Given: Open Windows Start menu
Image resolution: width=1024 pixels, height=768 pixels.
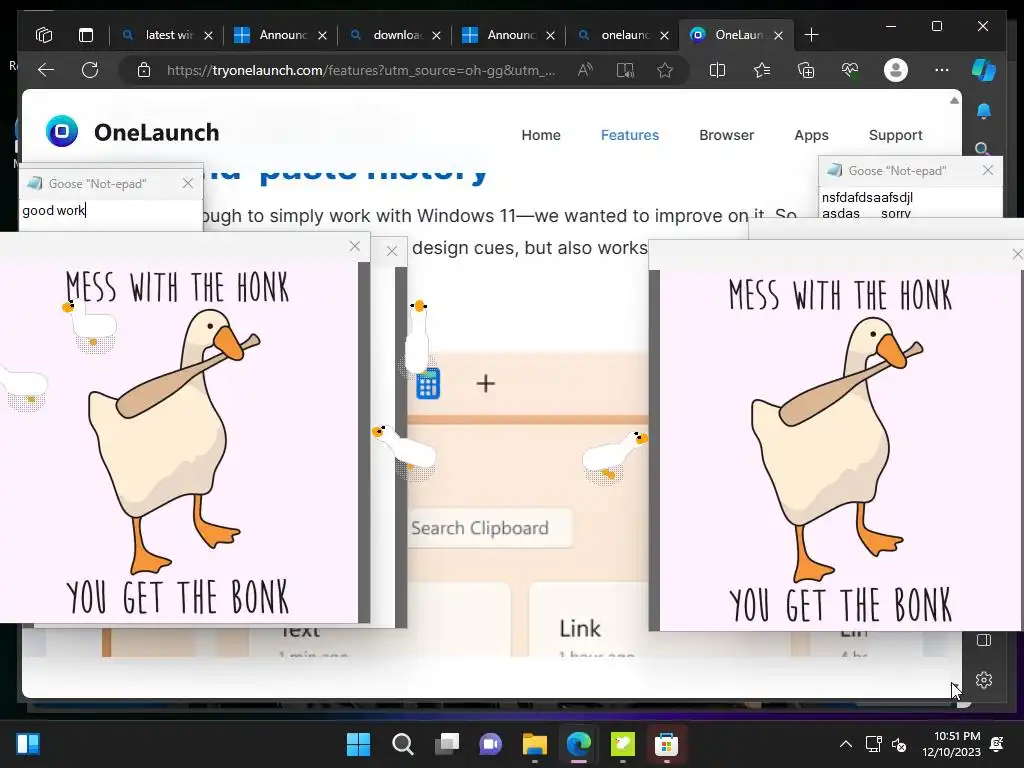Looking at the screenshot, I should (358, 744).
